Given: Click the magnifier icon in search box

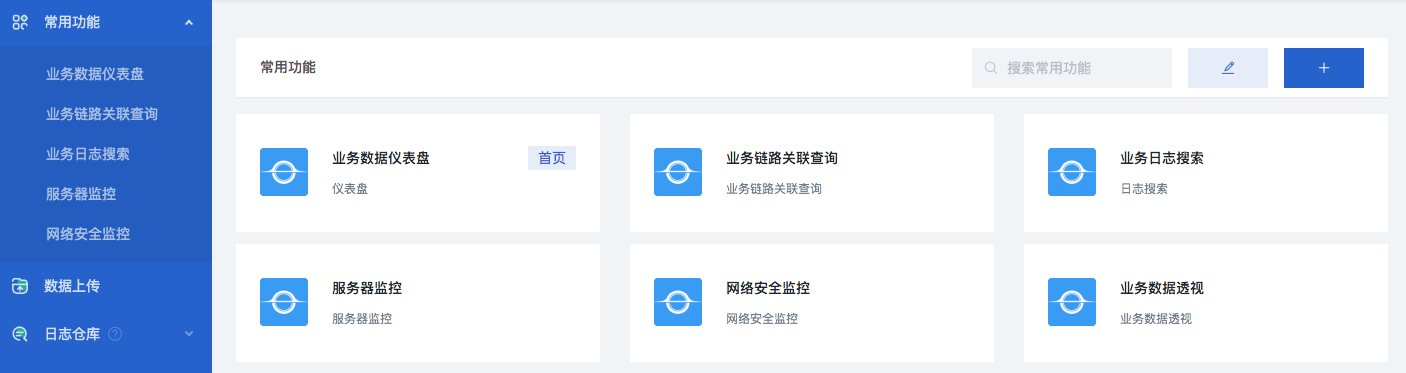Looking at the screenshot, I should [x=991, y=68].
